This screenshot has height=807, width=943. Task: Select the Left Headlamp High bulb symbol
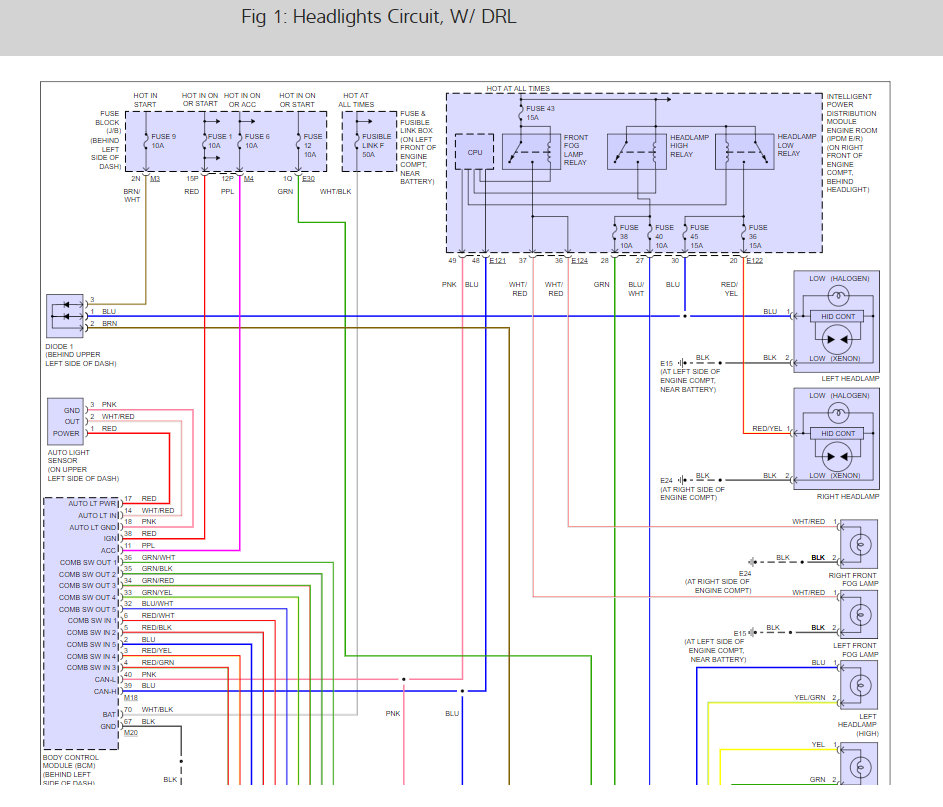point(859,685)
